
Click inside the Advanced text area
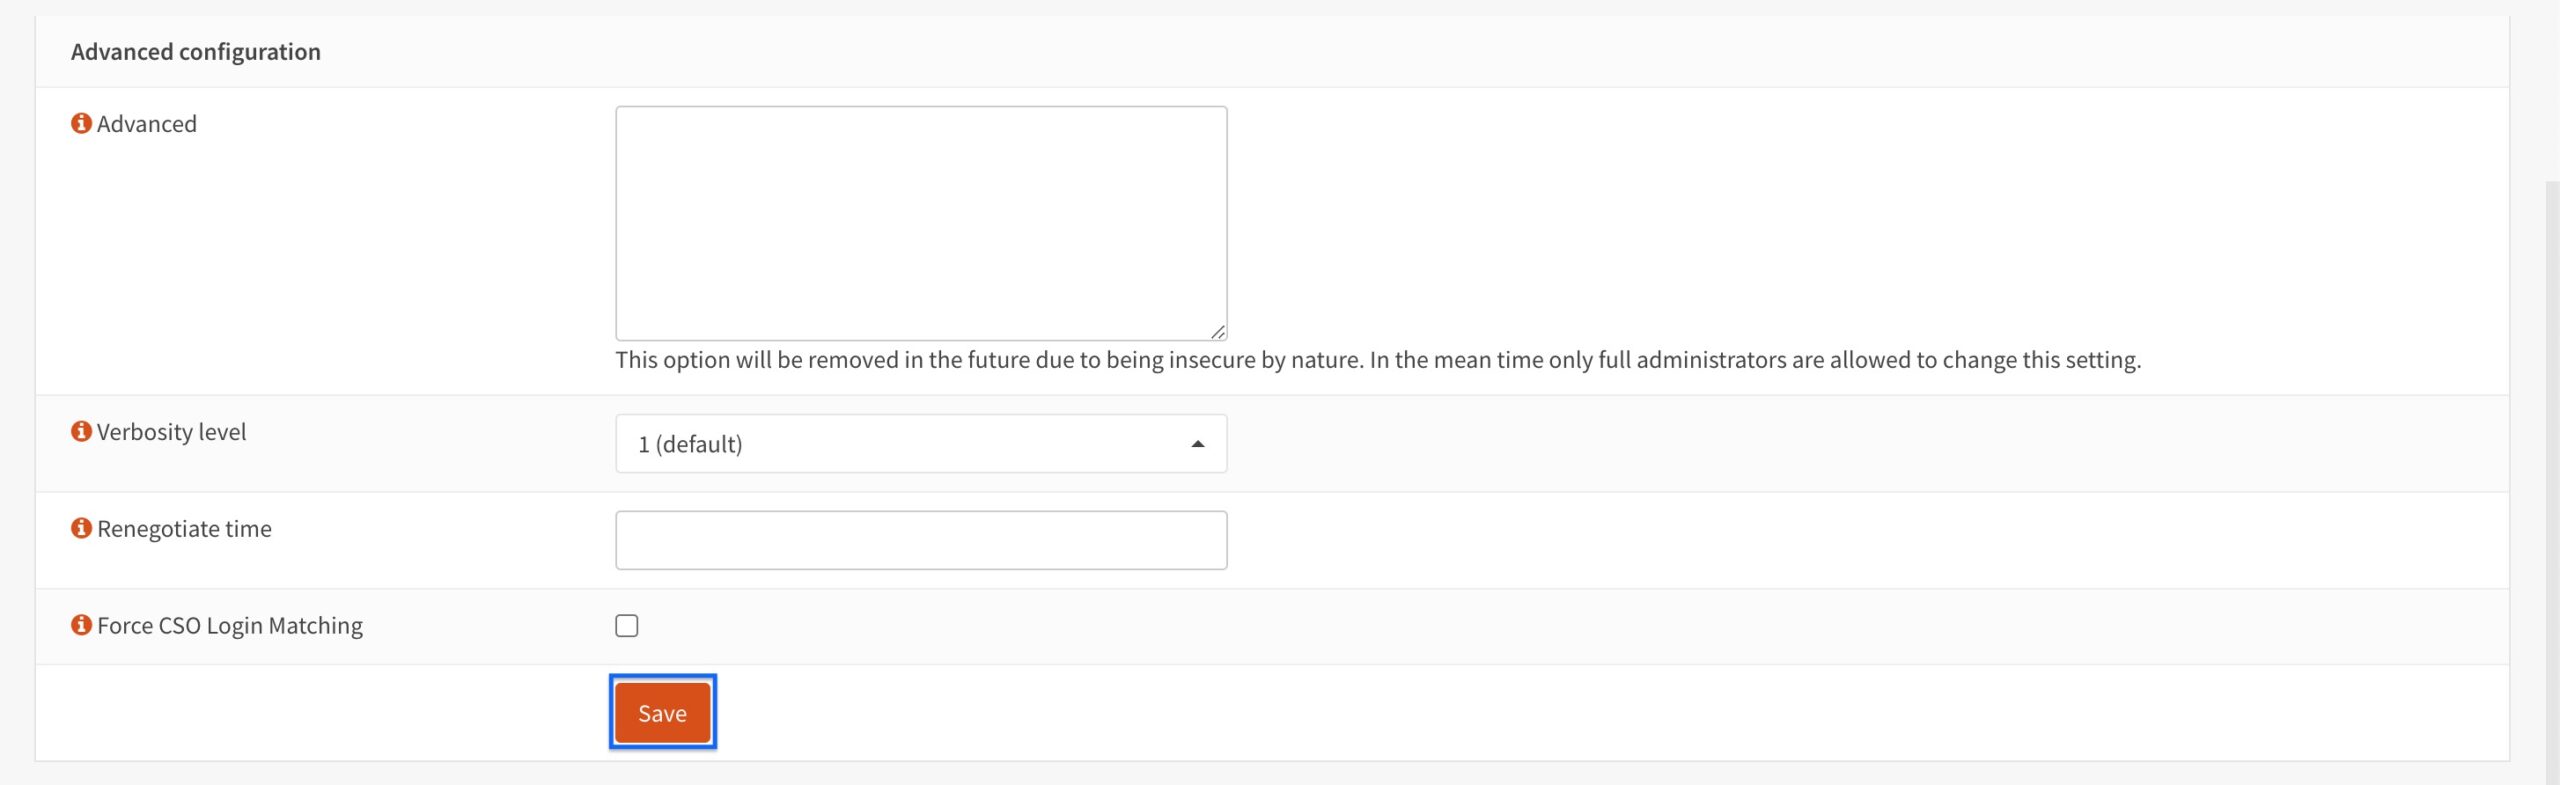pos(920,223)
